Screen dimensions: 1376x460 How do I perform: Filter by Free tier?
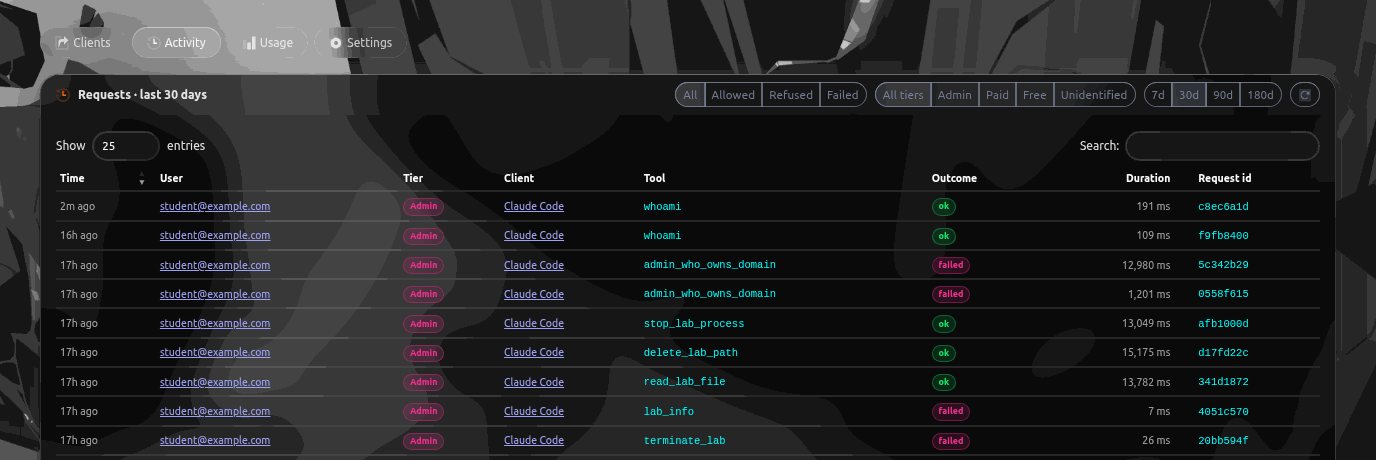coord(1035,95)
